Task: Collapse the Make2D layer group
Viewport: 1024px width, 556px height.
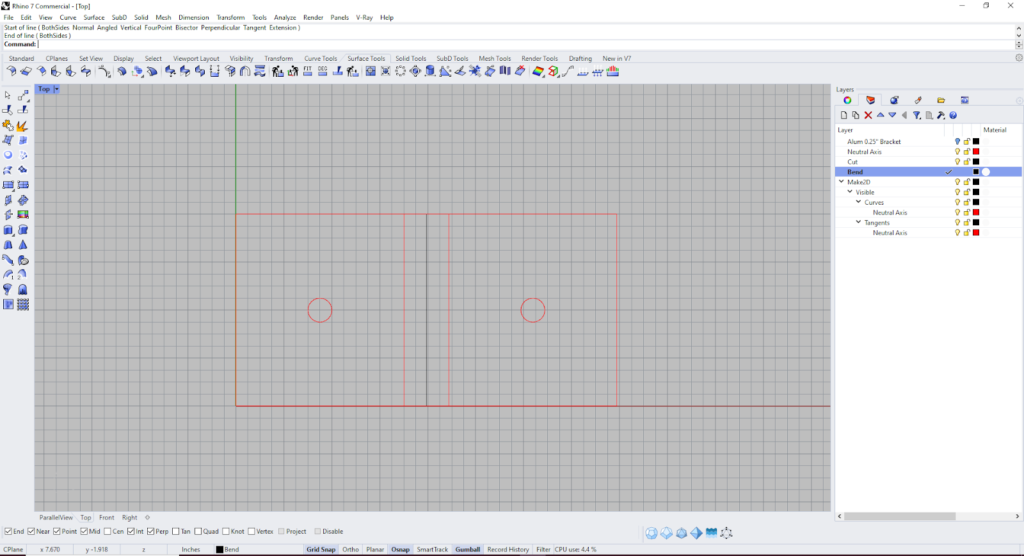Action: (x=842, y=182)
